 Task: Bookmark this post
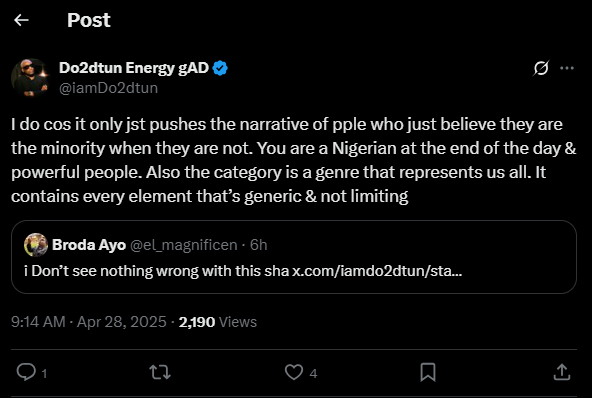point(428,372)
